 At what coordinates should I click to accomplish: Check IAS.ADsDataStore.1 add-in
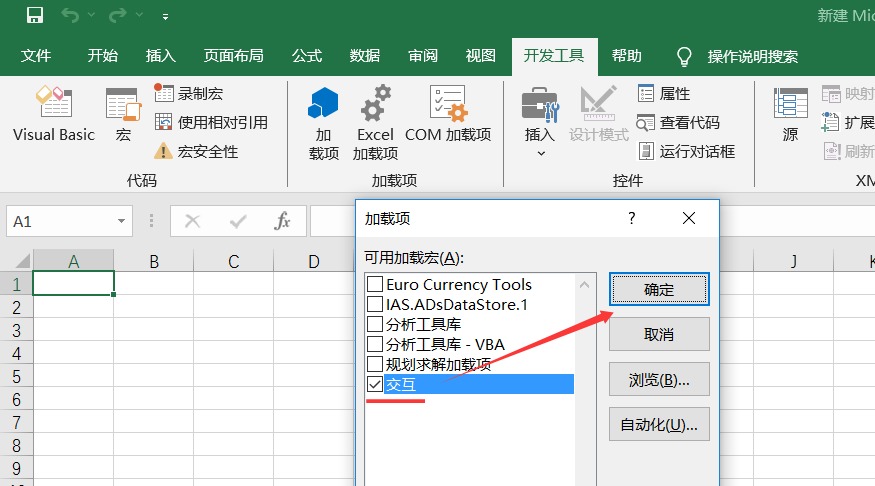click(375, 304)
